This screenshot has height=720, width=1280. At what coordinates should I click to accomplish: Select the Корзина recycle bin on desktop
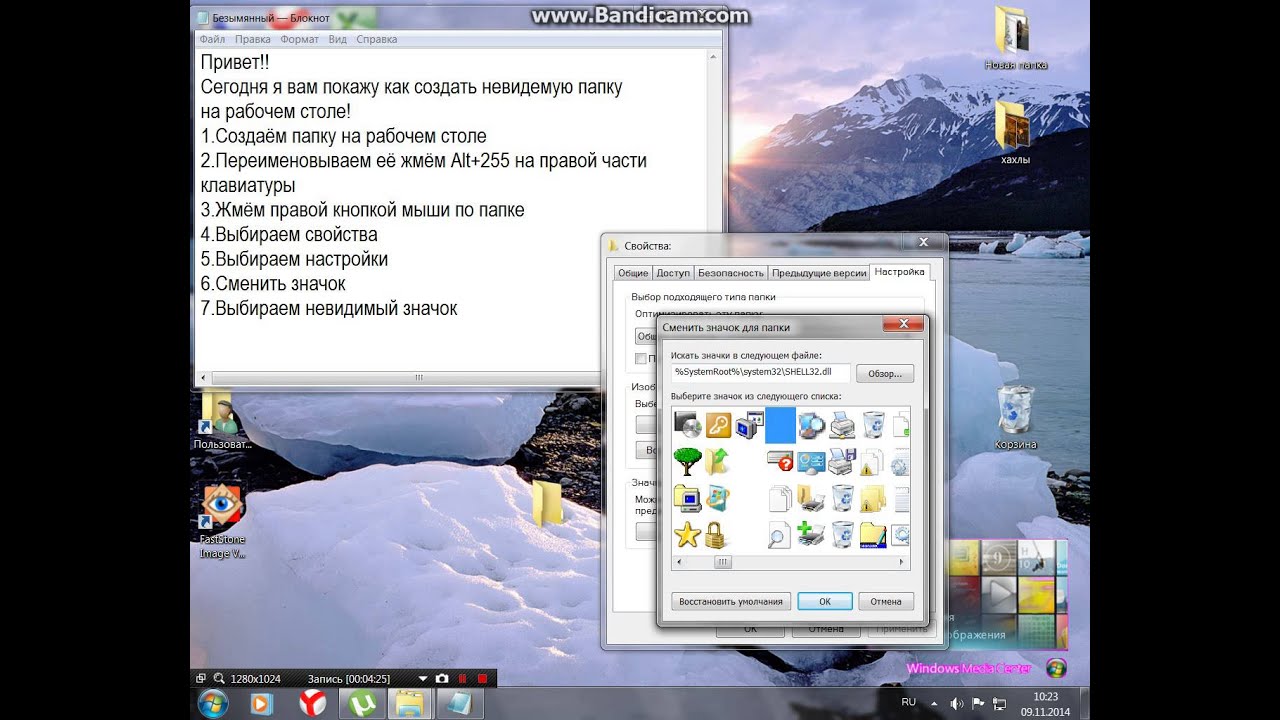tap(1015, 417)
